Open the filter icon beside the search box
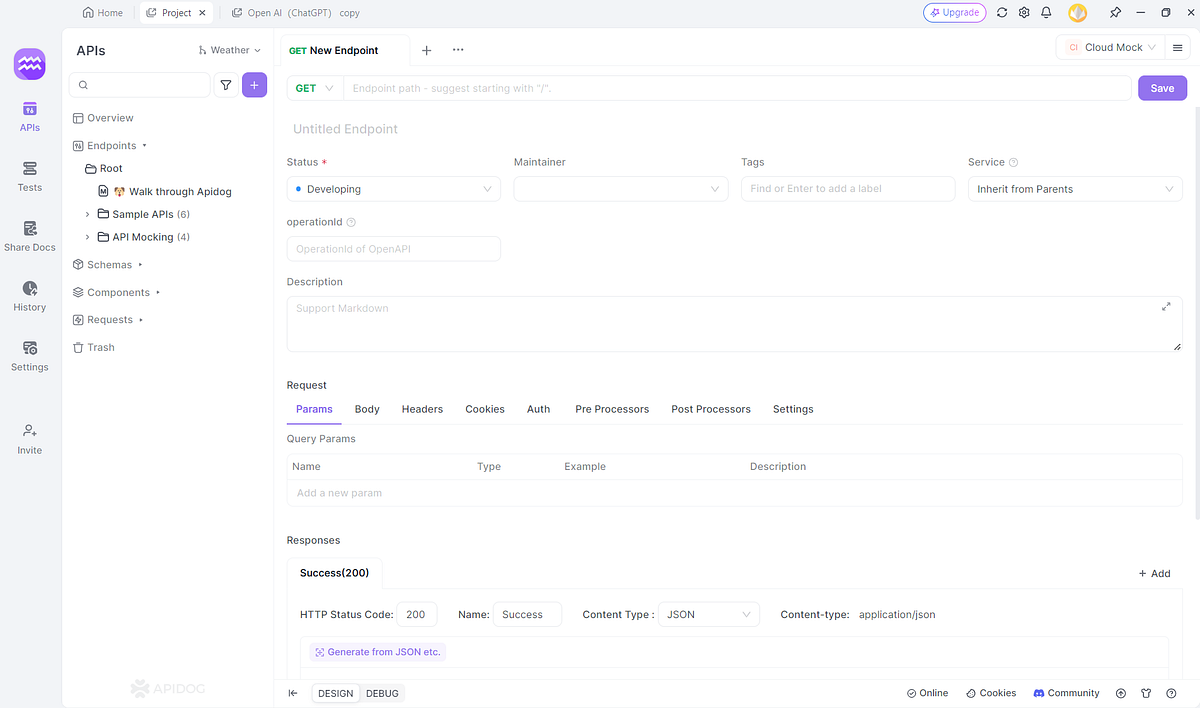Viewport: 1200px width, 708px height. pos(226,85)
